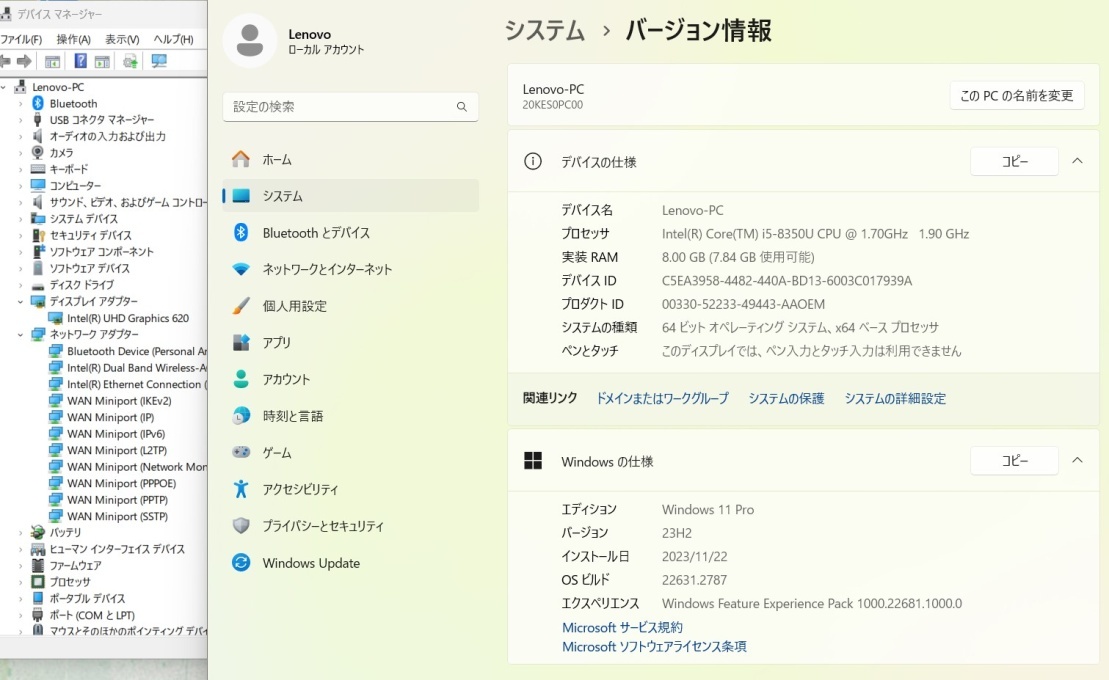Click システム breadcrumb in page header

pyautogui.click(x=545, y=30)
